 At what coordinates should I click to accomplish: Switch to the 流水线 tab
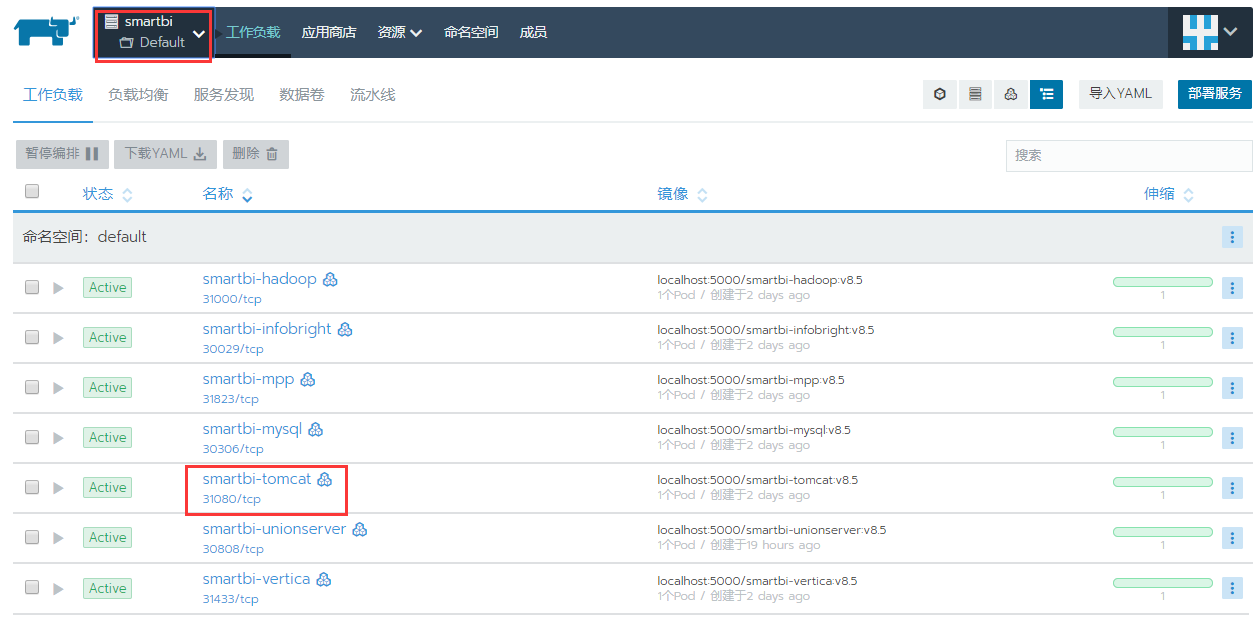(x=373, y=95)
